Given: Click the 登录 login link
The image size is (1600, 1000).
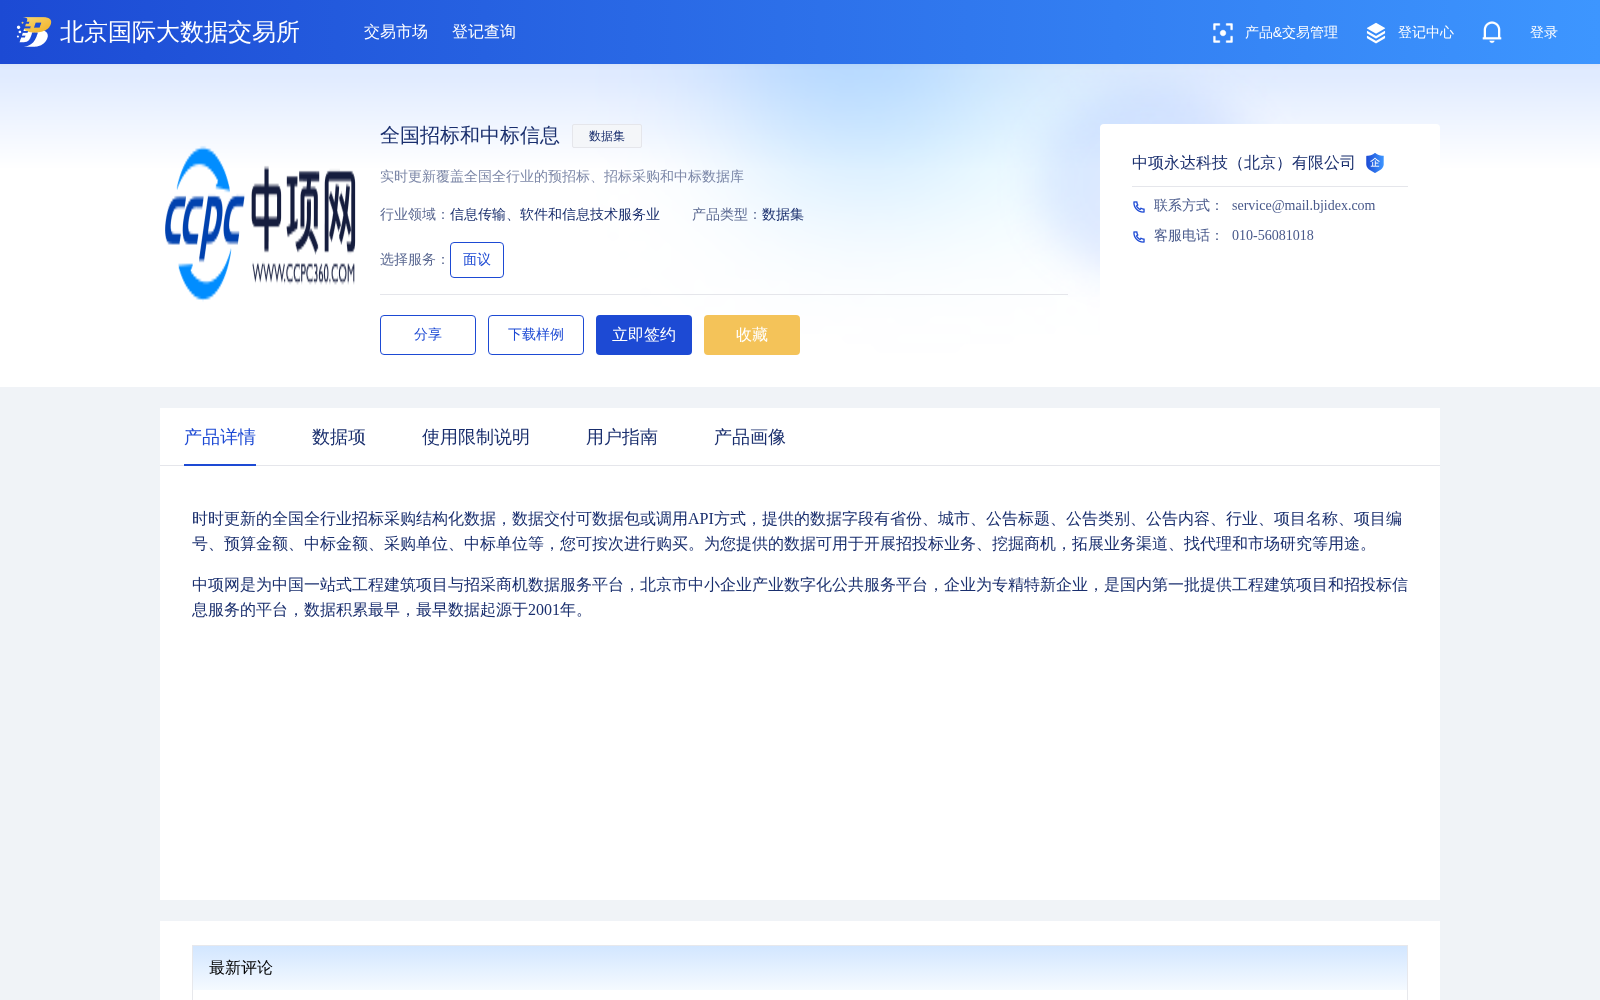Looking at the screenshot, I should click(x=1544, y=33).
